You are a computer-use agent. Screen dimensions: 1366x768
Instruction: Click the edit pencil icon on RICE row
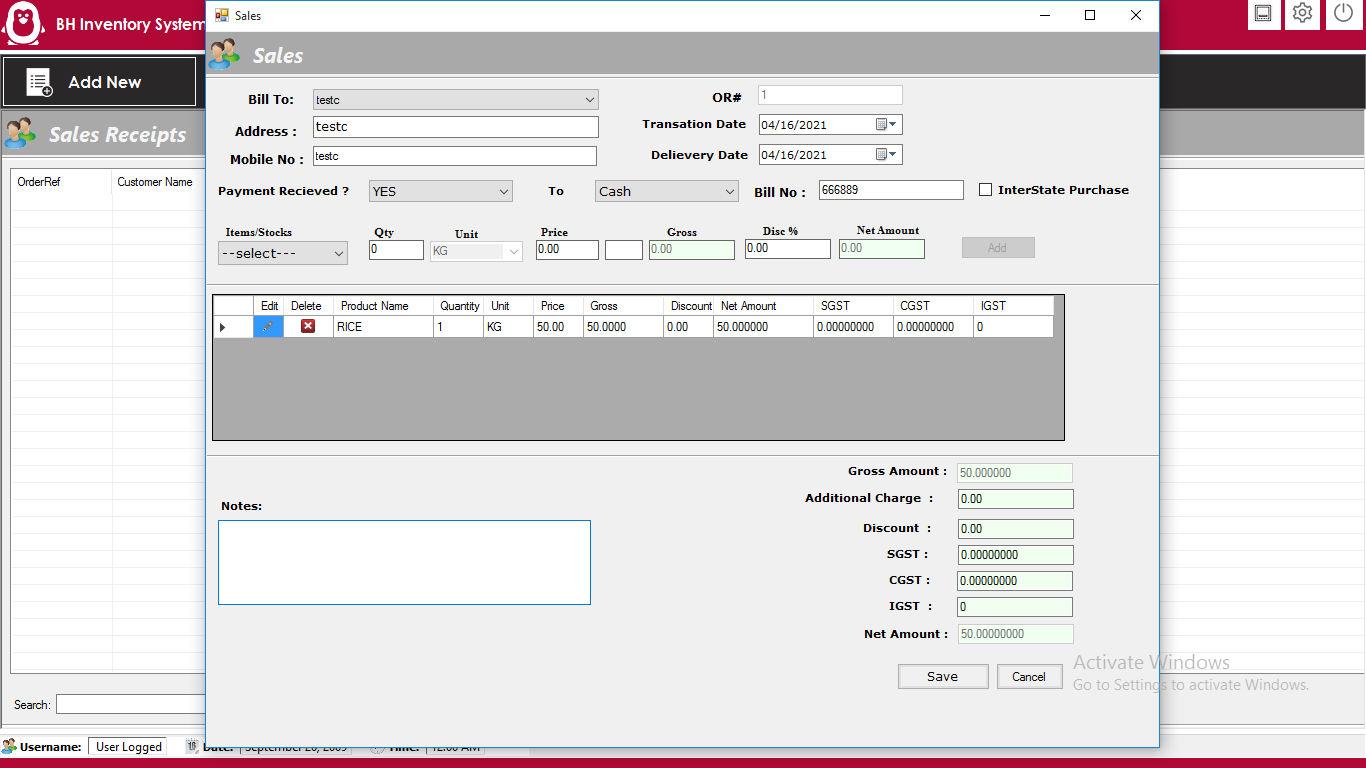[268, 326]
